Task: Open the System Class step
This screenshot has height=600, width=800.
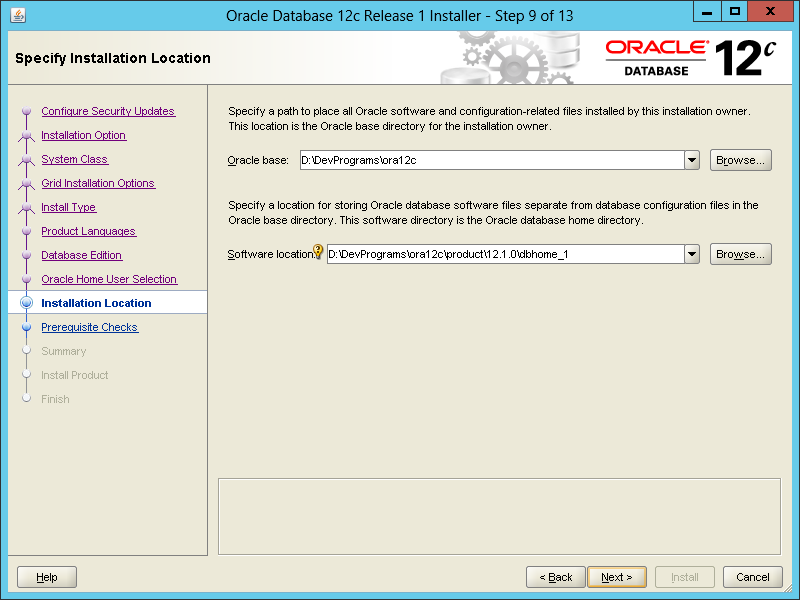Action: [x=74, y=159]
